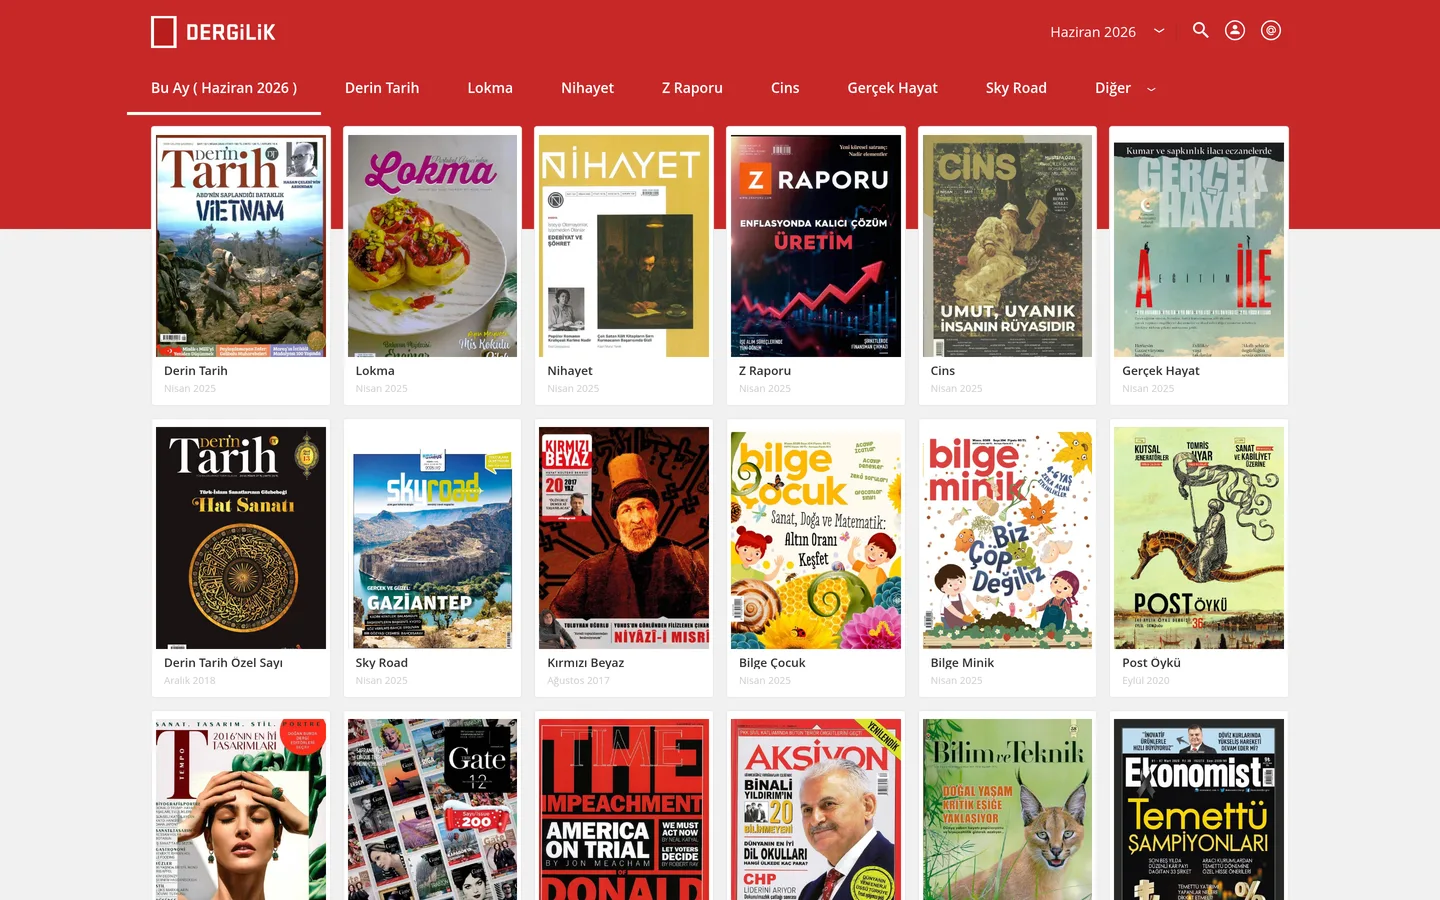Click the "Aralık 2018" issue date
Image resolution: width=1440 pixels, height=900 pixels.
(190, 681)
